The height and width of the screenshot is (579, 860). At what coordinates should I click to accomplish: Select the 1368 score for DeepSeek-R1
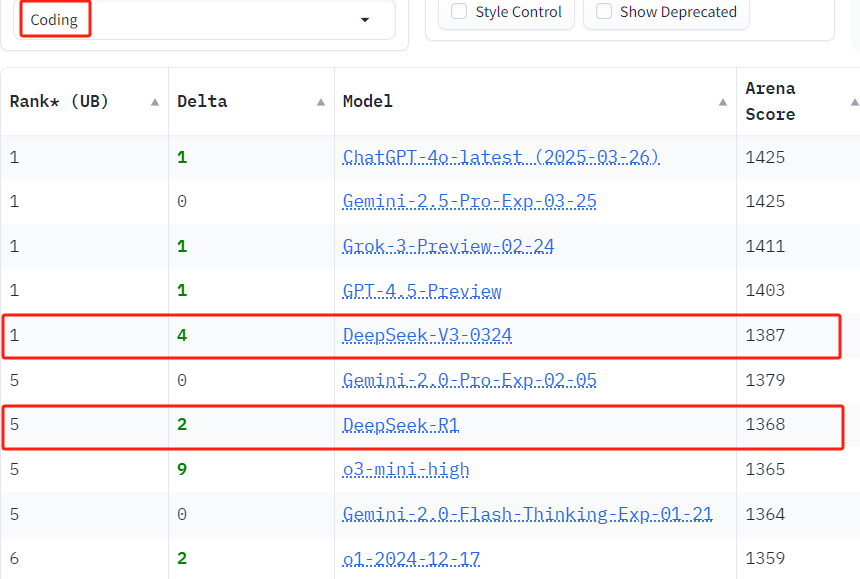coord(765,424)
